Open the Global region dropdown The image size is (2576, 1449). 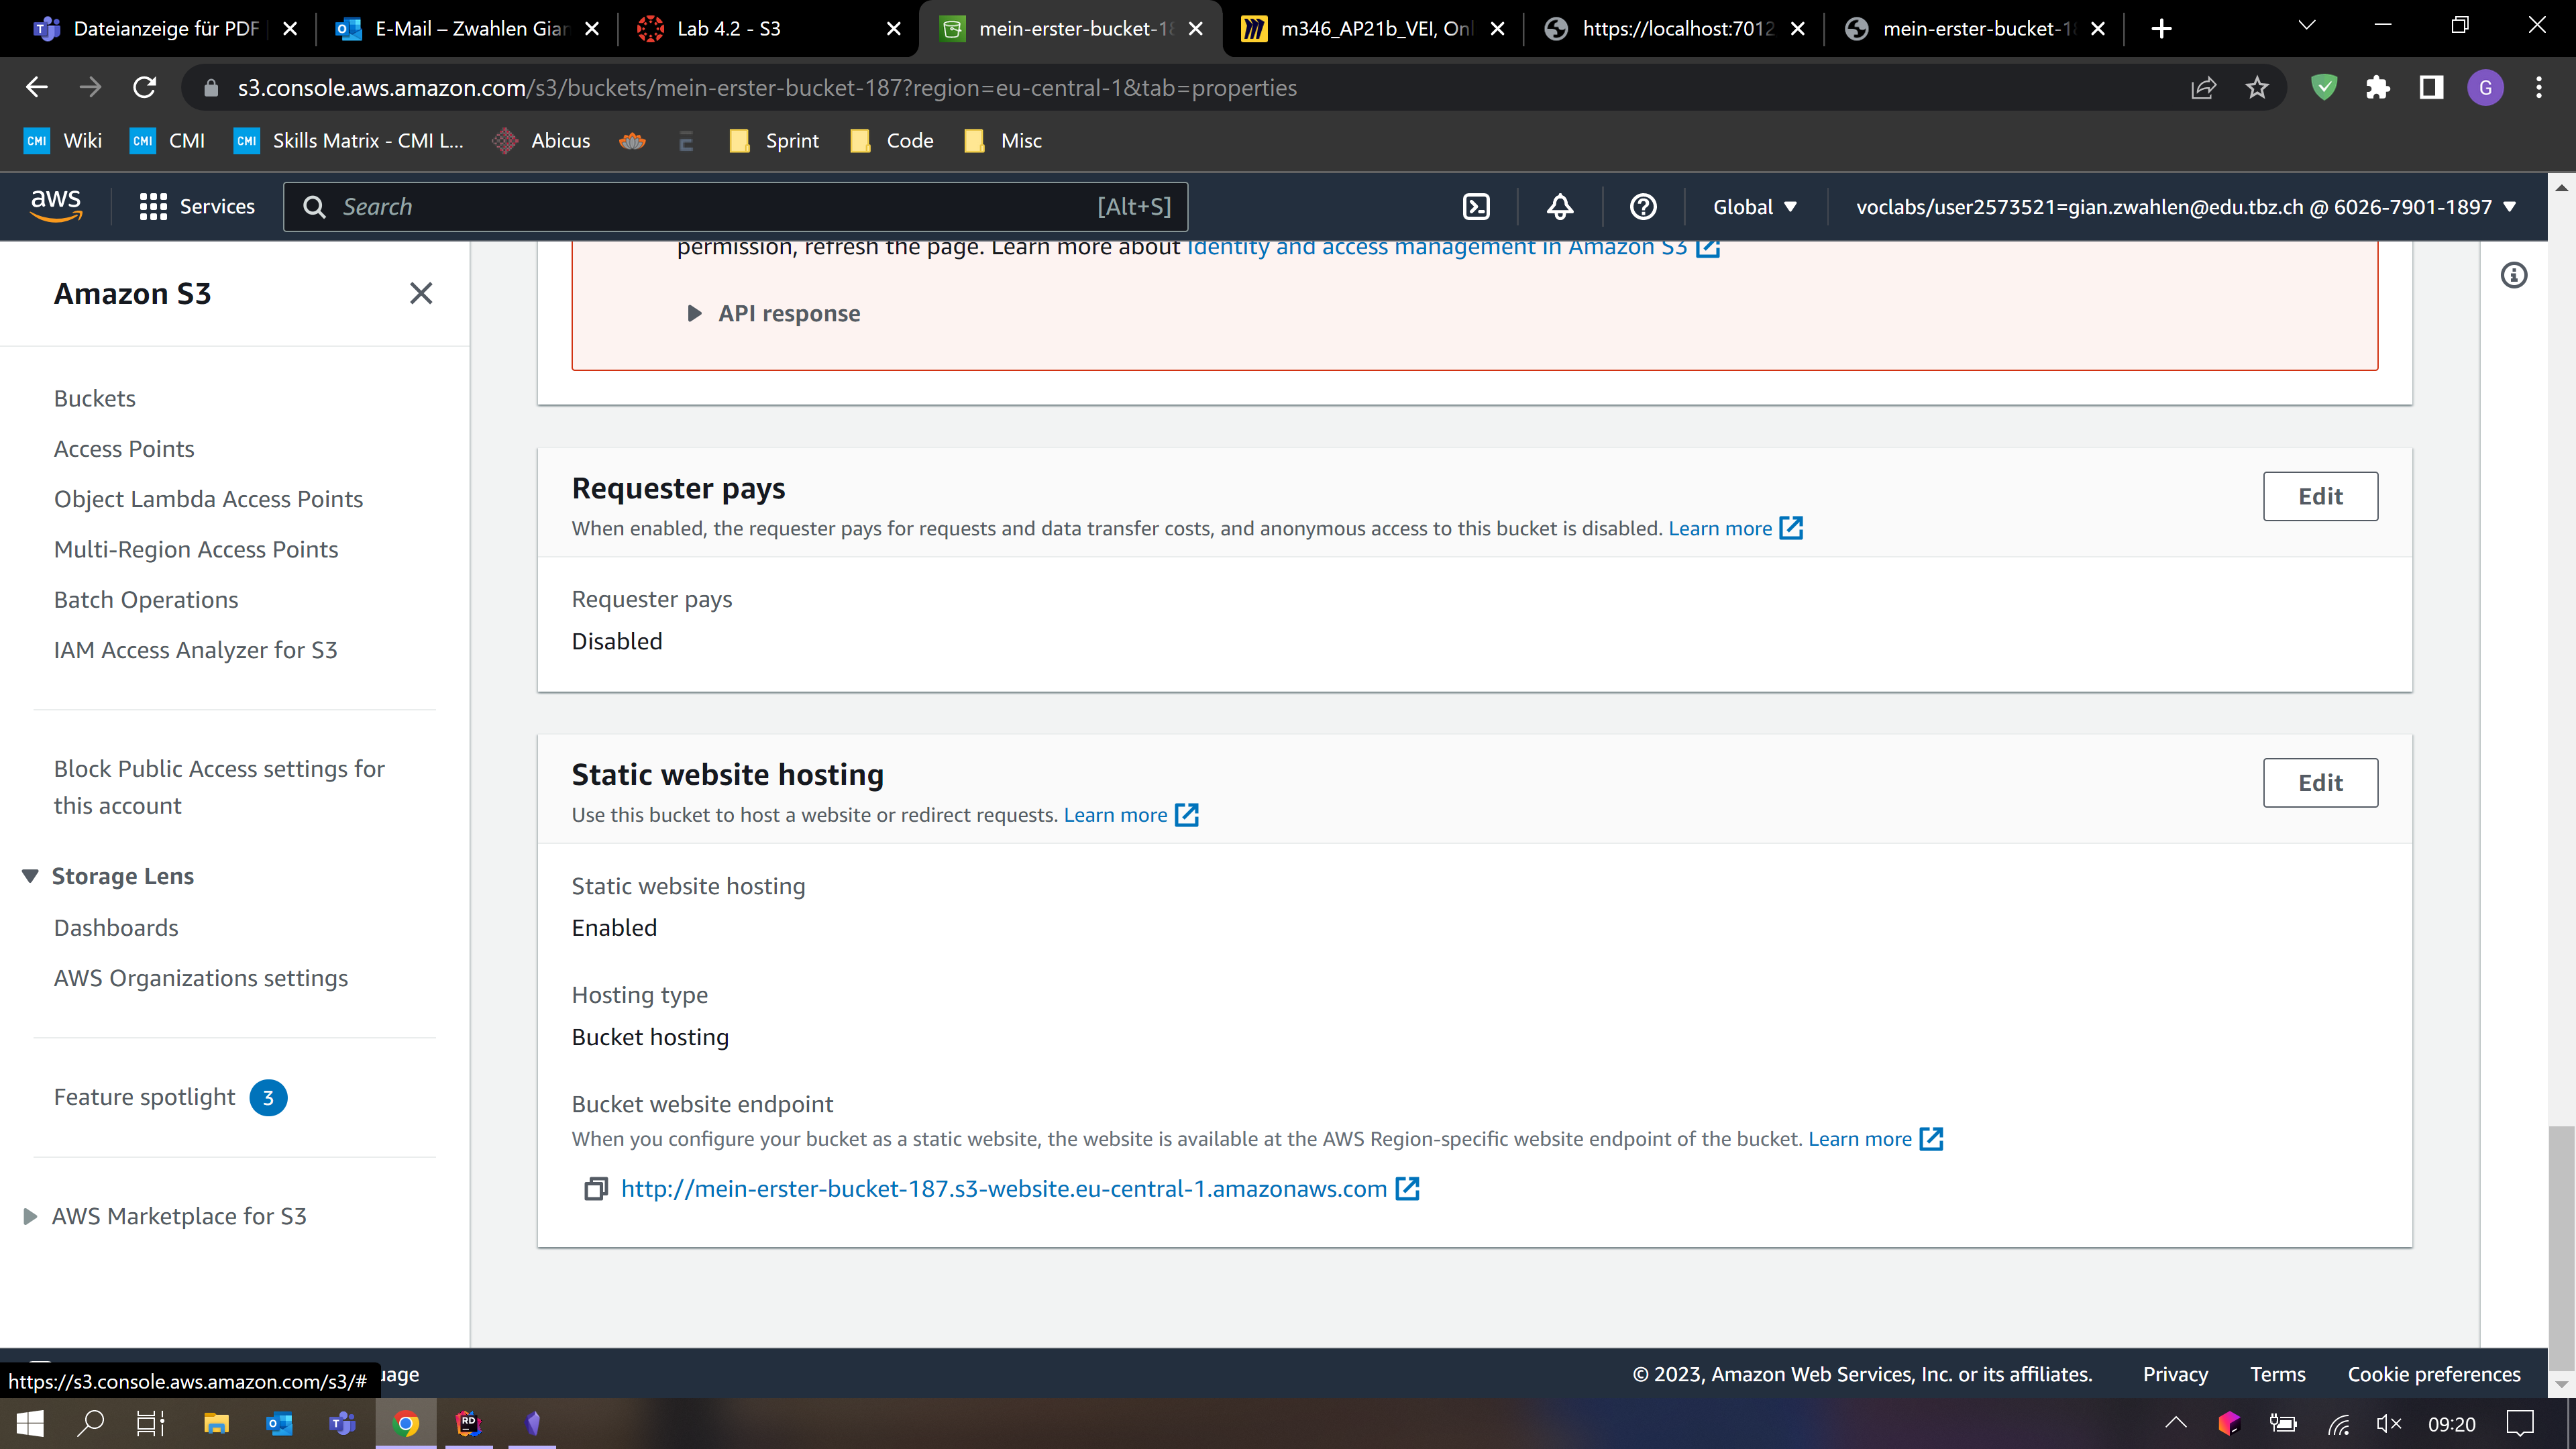tap(1755, 207)
